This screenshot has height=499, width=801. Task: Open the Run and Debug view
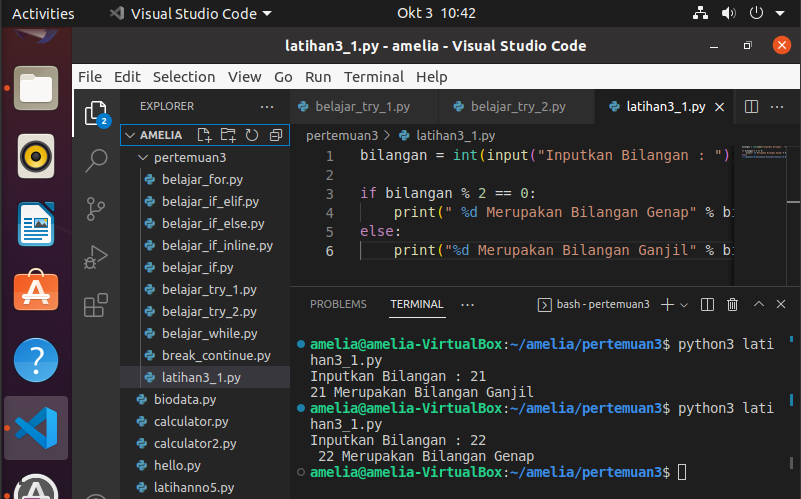click(96, 257)
